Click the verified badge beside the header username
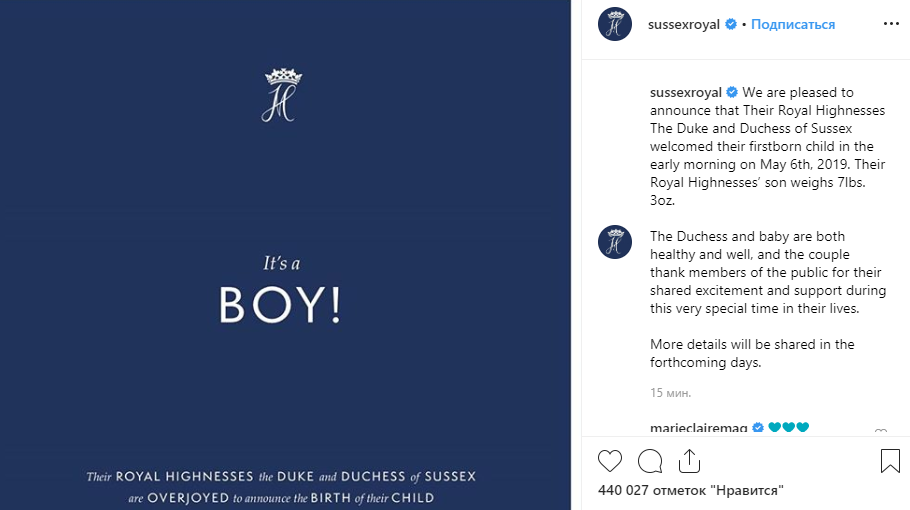This screenshot has height=510, width=910. [731, 25]
